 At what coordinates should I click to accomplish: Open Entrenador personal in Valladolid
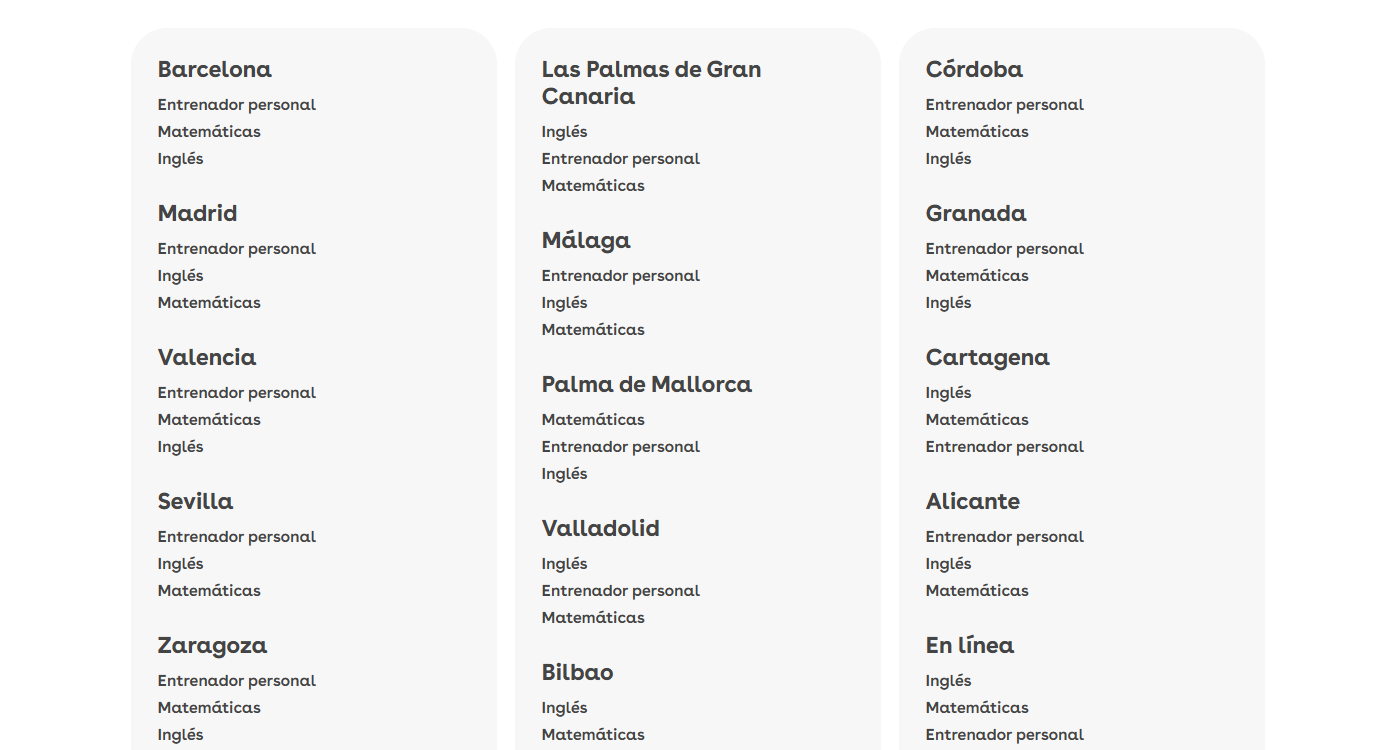coord(620,590)
